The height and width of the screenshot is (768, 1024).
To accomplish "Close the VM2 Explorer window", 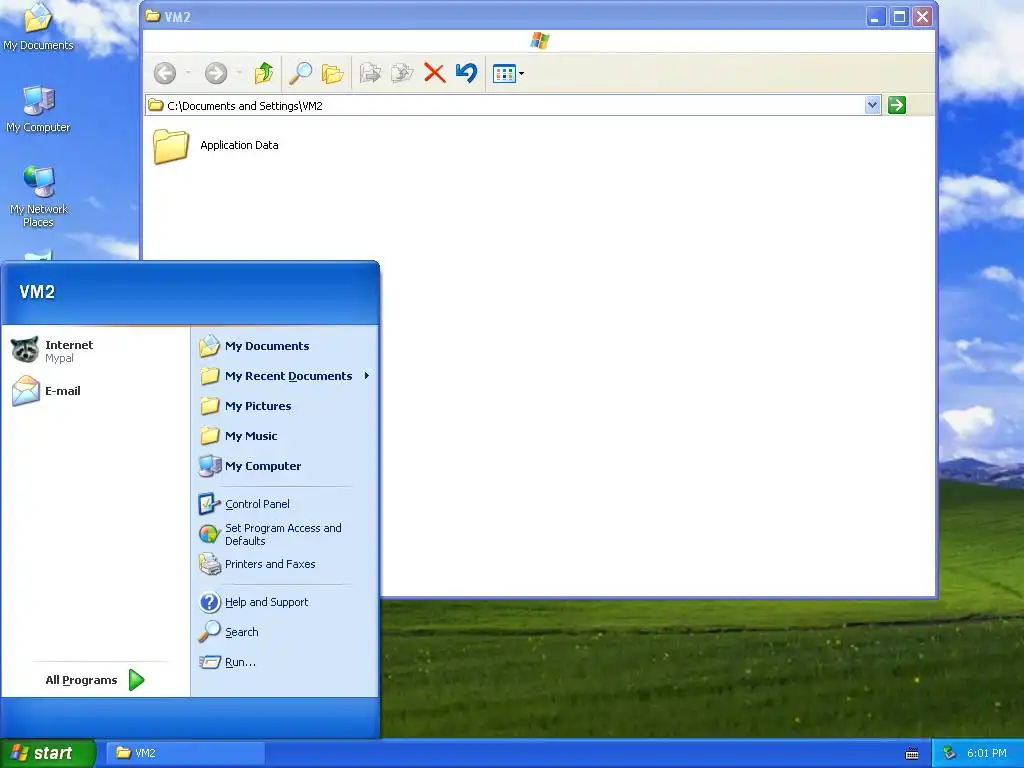I will click(x=922, y=16).
